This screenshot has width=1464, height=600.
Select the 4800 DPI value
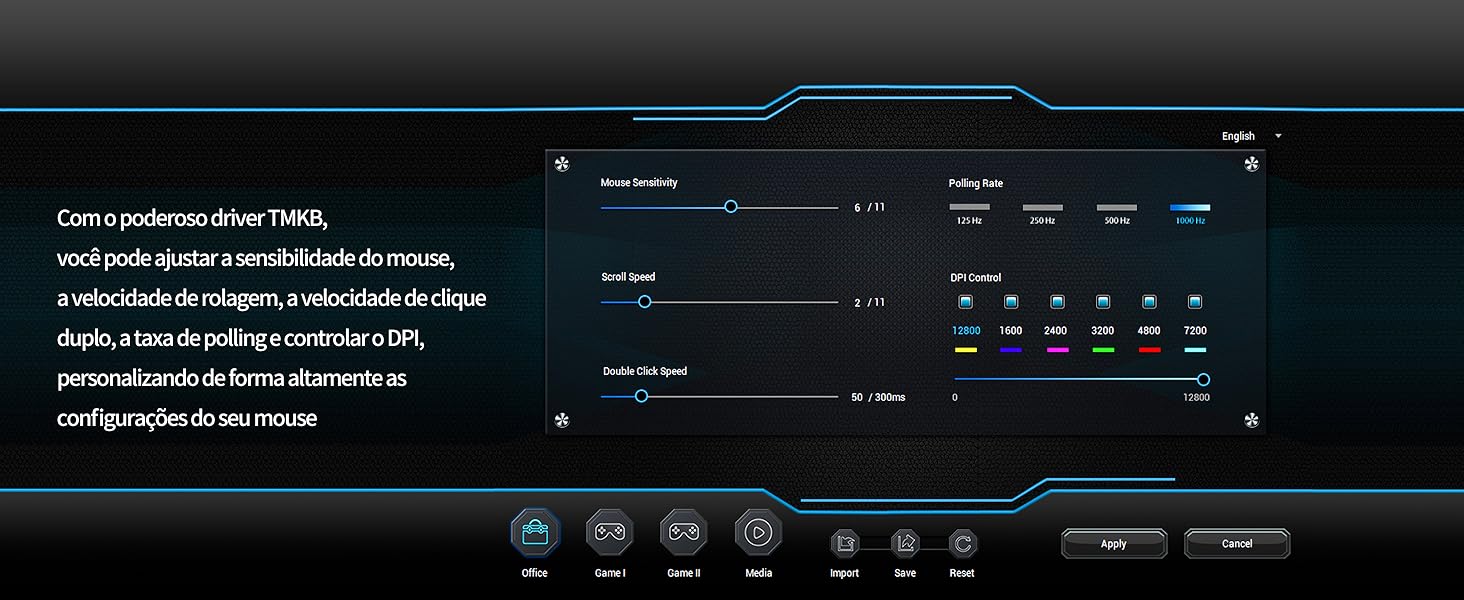click(x=1149, y=331)
